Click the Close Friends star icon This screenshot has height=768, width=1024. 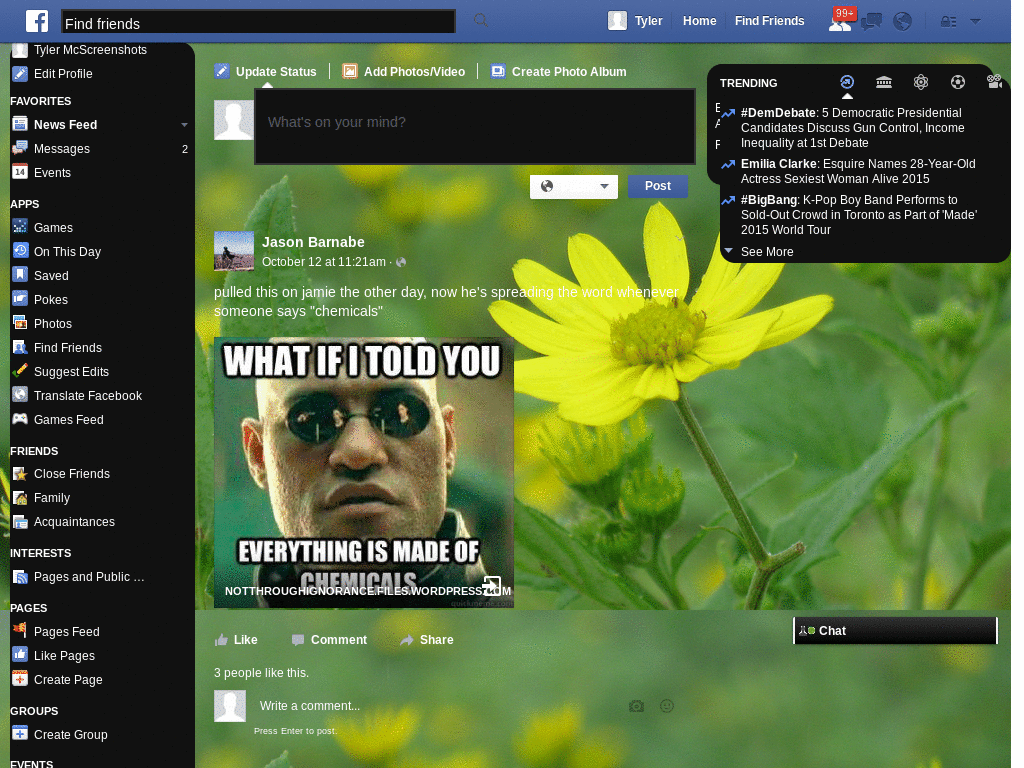click(20, 473)
